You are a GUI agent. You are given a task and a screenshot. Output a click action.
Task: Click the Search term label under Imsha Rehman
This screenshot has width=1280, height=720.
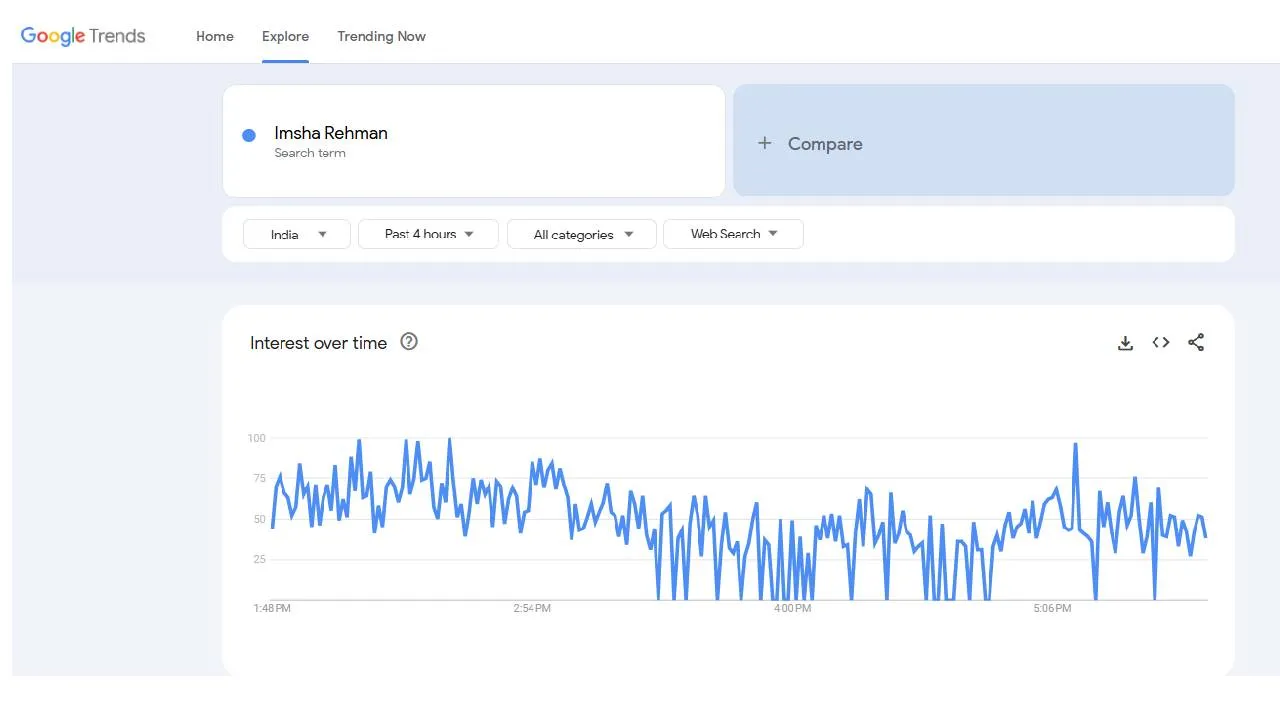(x=310, y=153)
